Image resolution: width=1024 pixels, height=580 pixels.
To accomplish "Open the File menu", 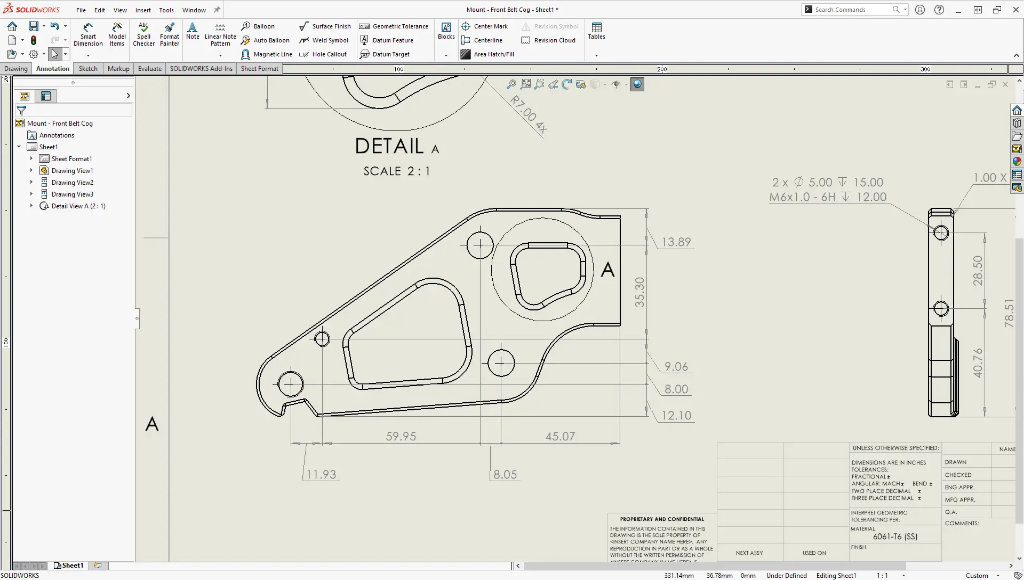I will coord(81,10).
